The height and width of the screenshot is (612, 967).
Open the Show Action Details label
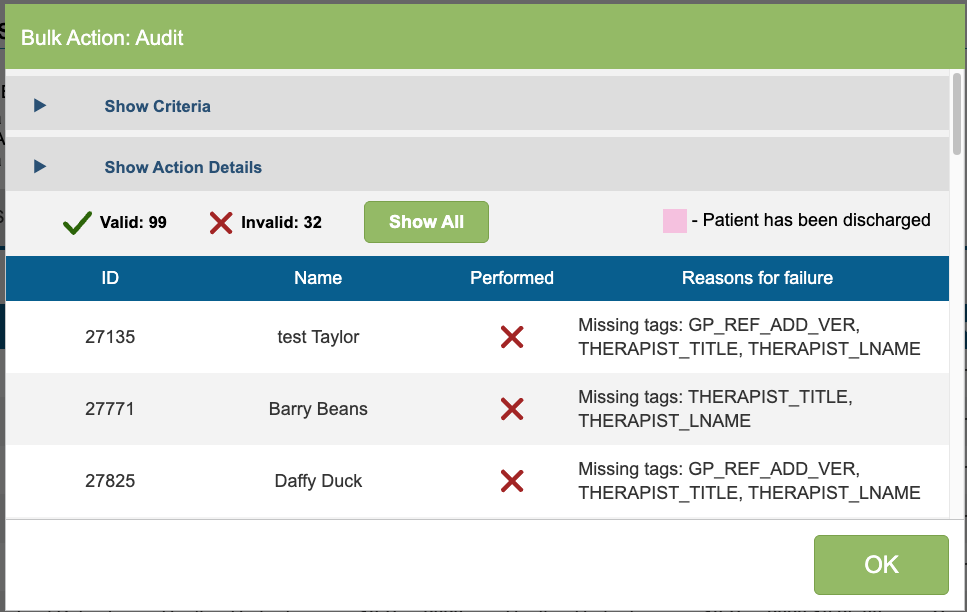(183, 167)
